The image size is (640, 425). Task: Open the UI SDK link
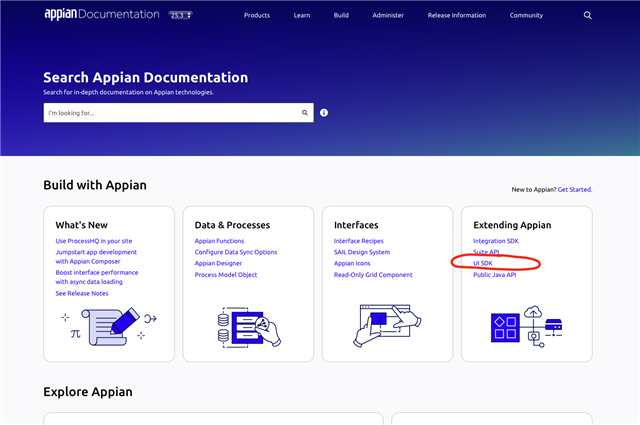483,263
